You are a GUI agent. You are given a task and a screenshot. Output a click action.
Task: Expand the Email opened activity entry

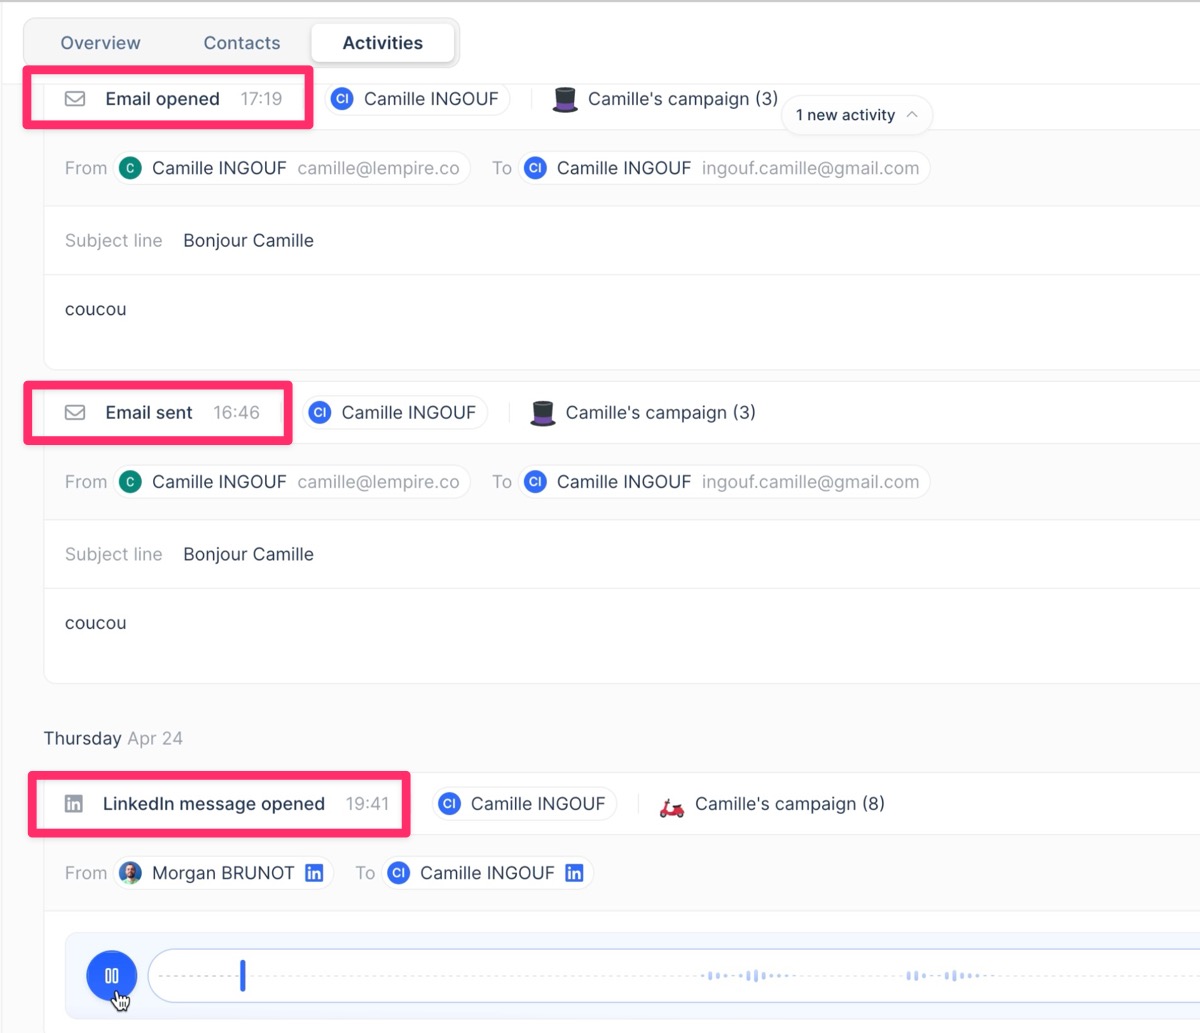(162, 98)
